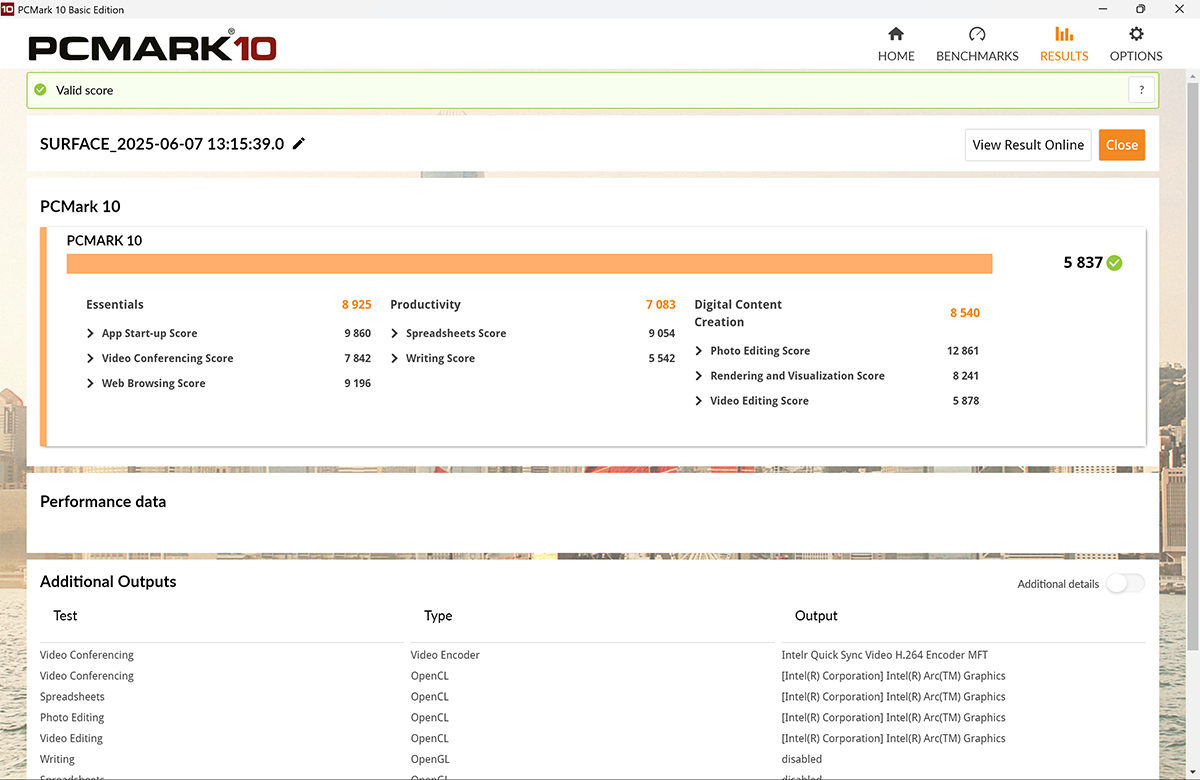Click the Essentials heading
Screen dimensions: 1200x780
115,305
